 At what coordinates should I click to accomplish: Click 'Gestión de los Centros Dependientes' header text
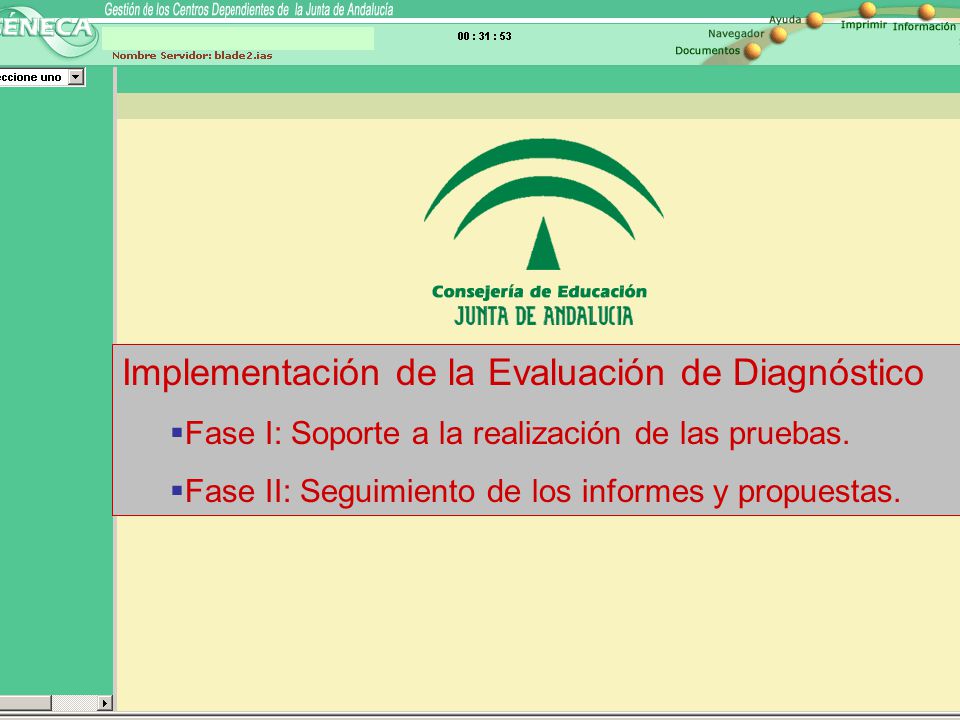click(x=249, y=9)
